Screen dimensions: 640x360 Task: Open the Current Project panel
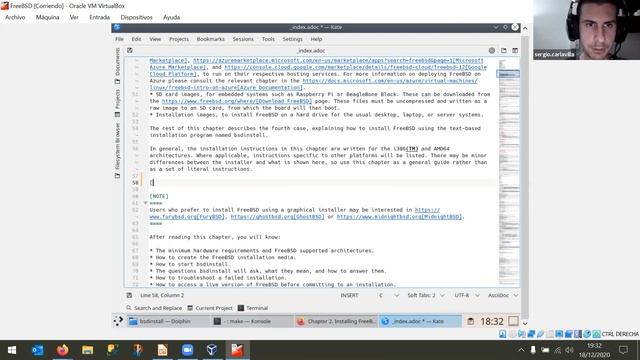coord(210,308)
